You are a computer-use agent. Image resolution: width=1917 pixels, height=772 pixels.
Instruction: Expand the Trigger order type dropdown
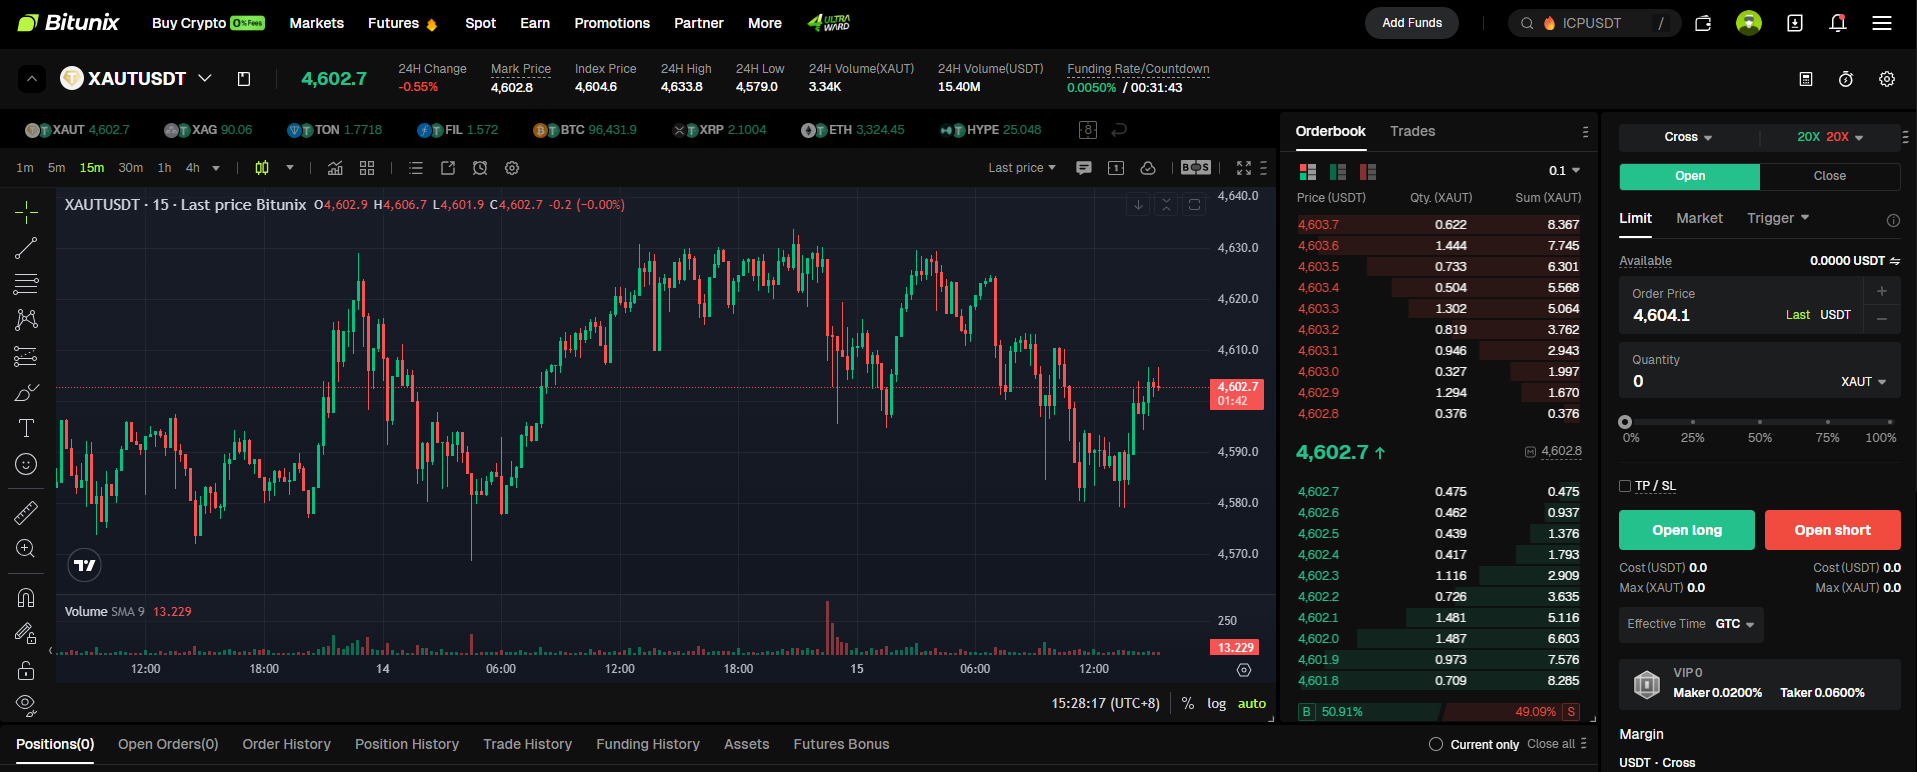[x=1778, y=218]
